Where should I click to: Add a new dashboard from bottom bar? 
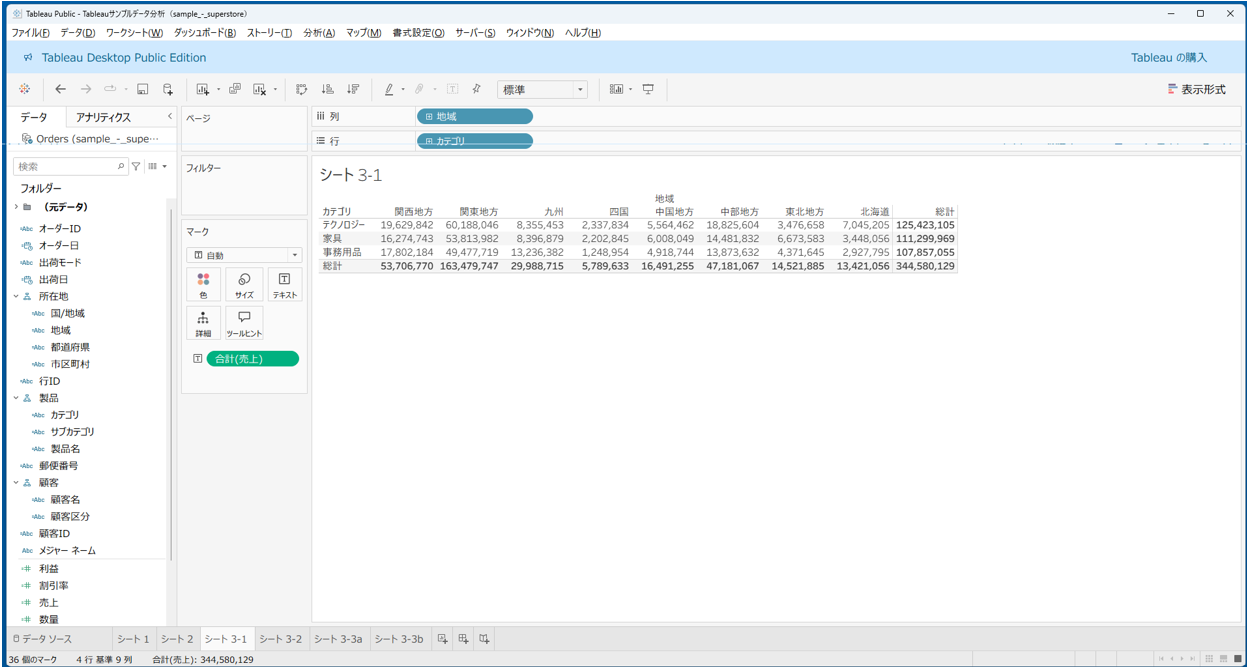pos(463,638)
